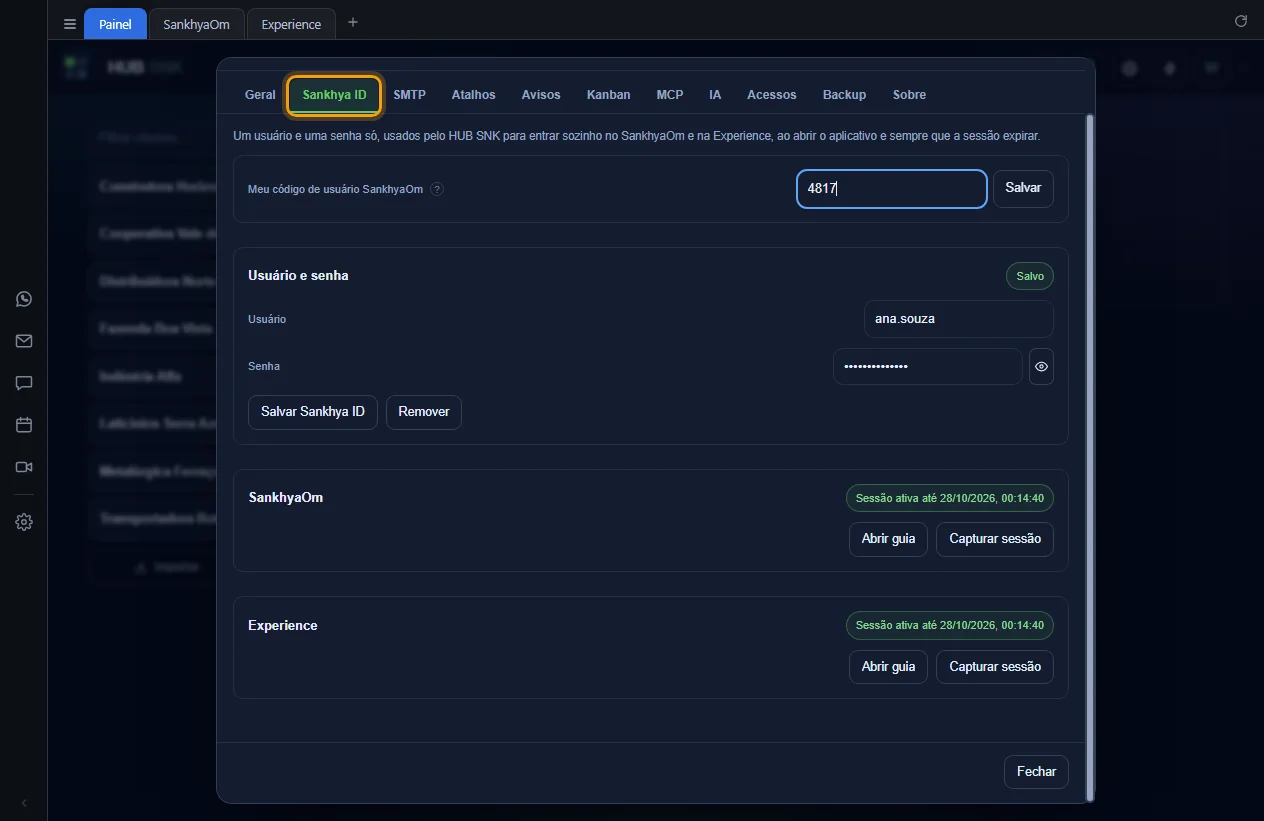
Task: Show the password with the eye icon
Action: (x=1041, y=367)
